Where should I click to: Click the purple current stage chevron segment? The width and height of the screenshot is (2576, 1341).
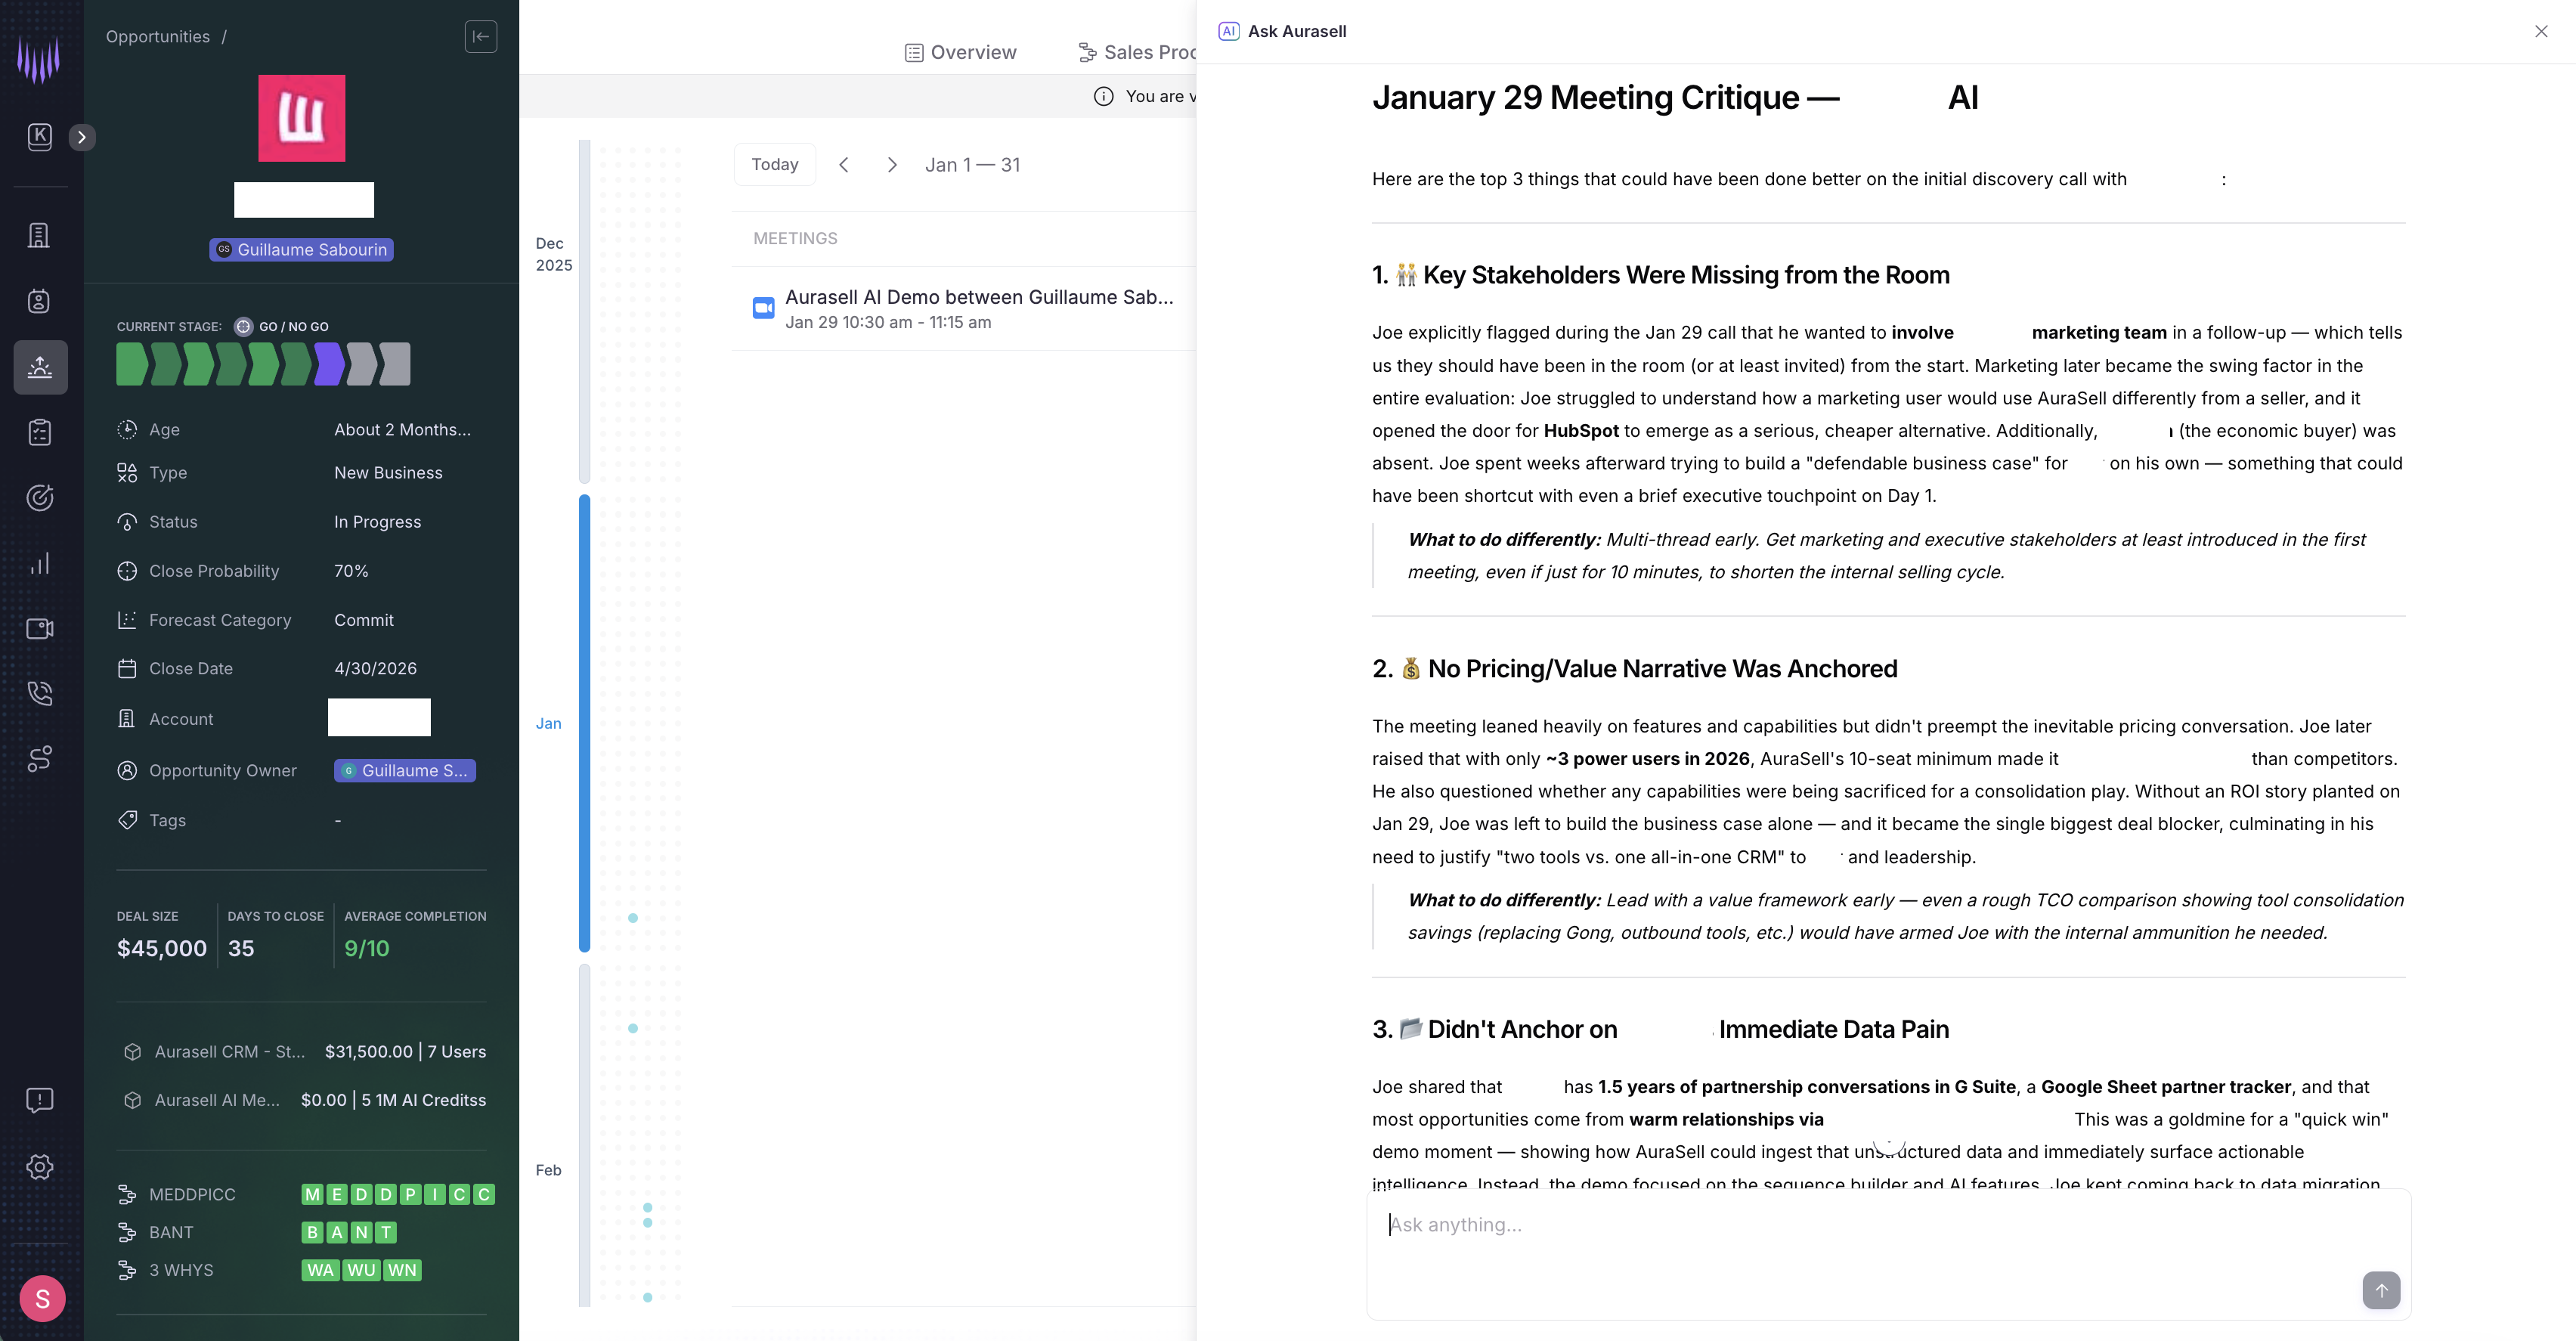[329, 364]
